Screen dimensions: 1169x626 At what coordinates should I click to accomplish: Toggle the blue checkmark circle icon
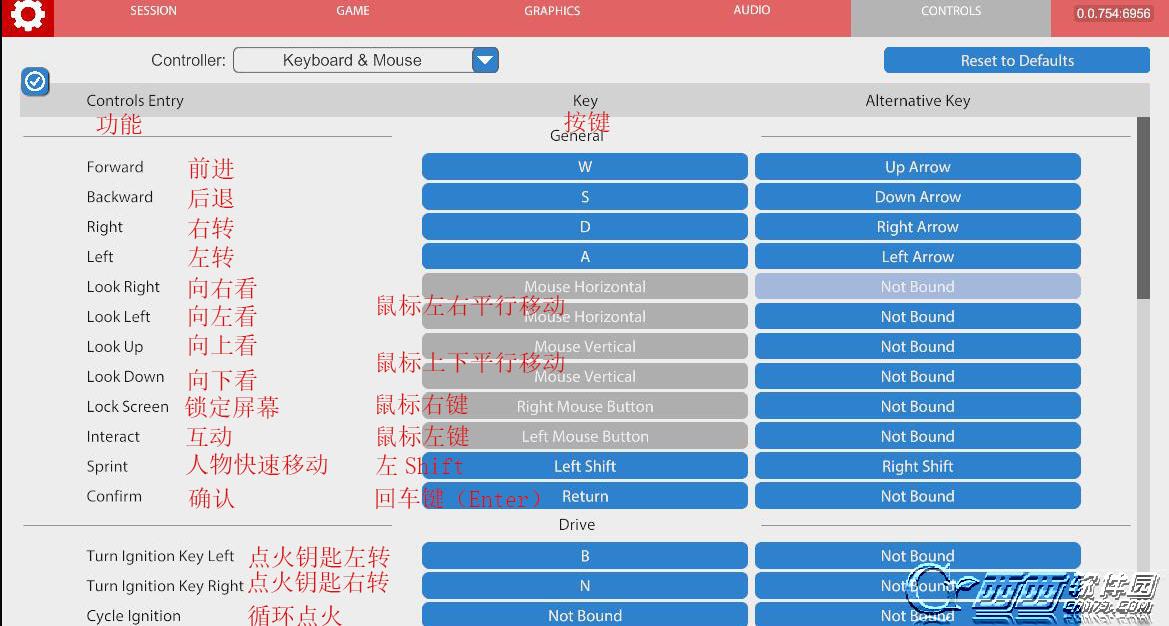coord(35,81)
